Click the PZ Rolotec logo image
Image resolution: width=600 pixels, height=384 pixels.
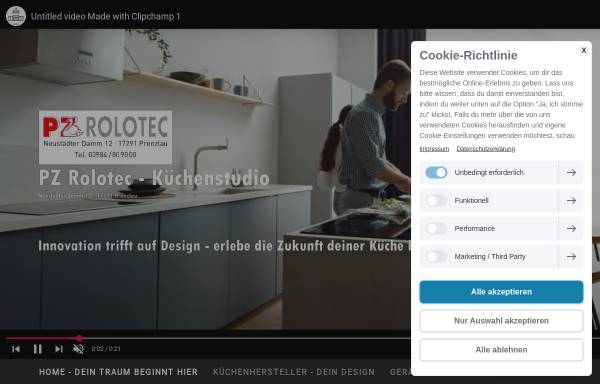(x=105, y=137)
